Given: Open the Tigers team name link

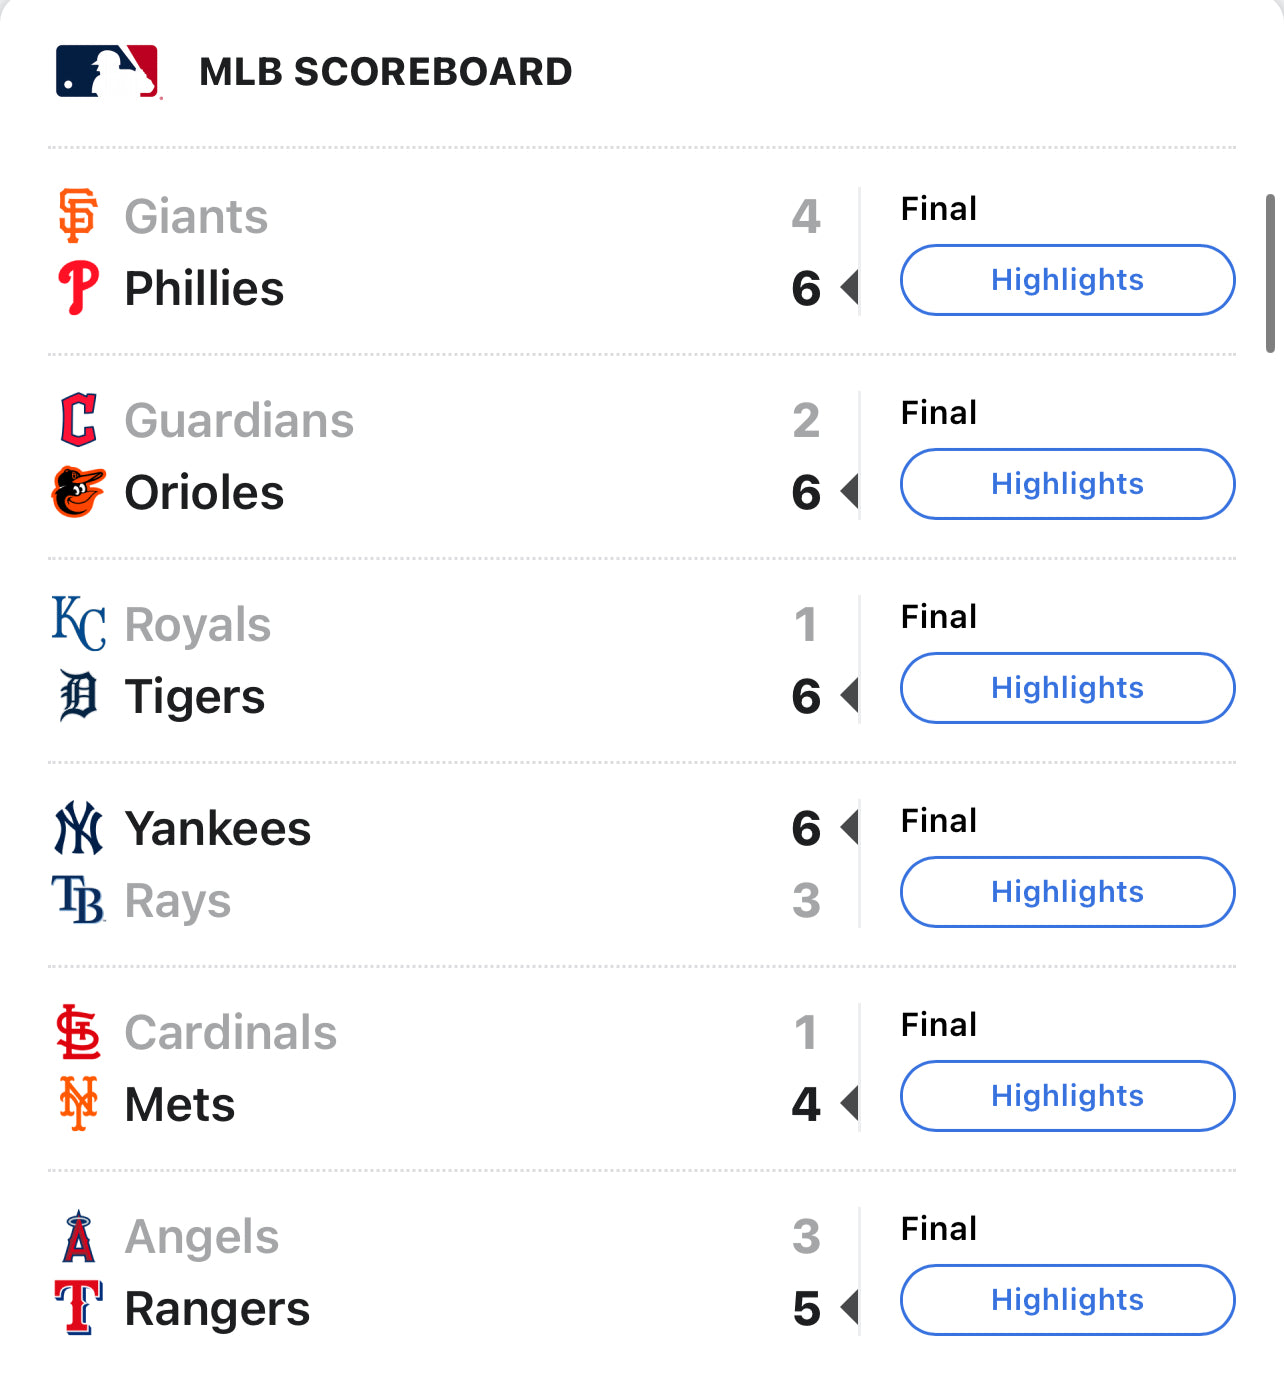Looking at the screenshot, I should (195, 697).
